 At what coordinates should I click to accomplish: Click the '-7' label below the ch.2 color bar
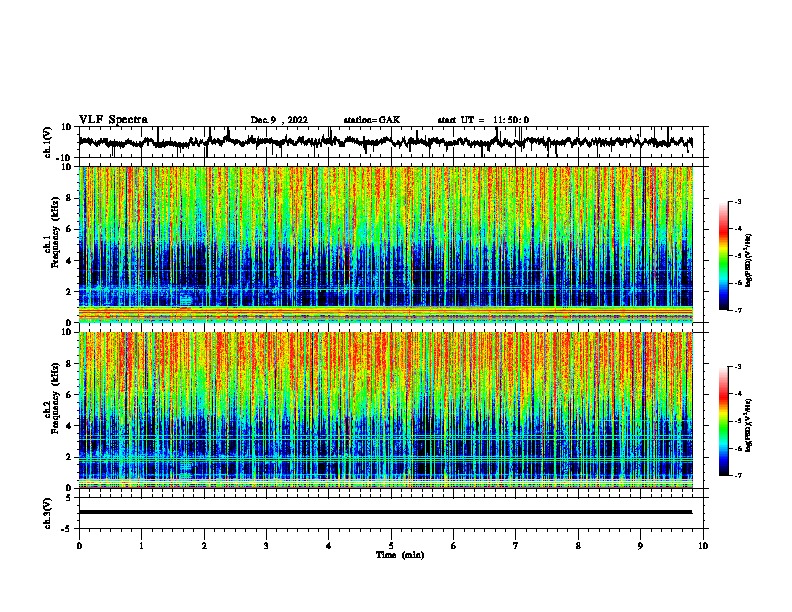(737, 475)
